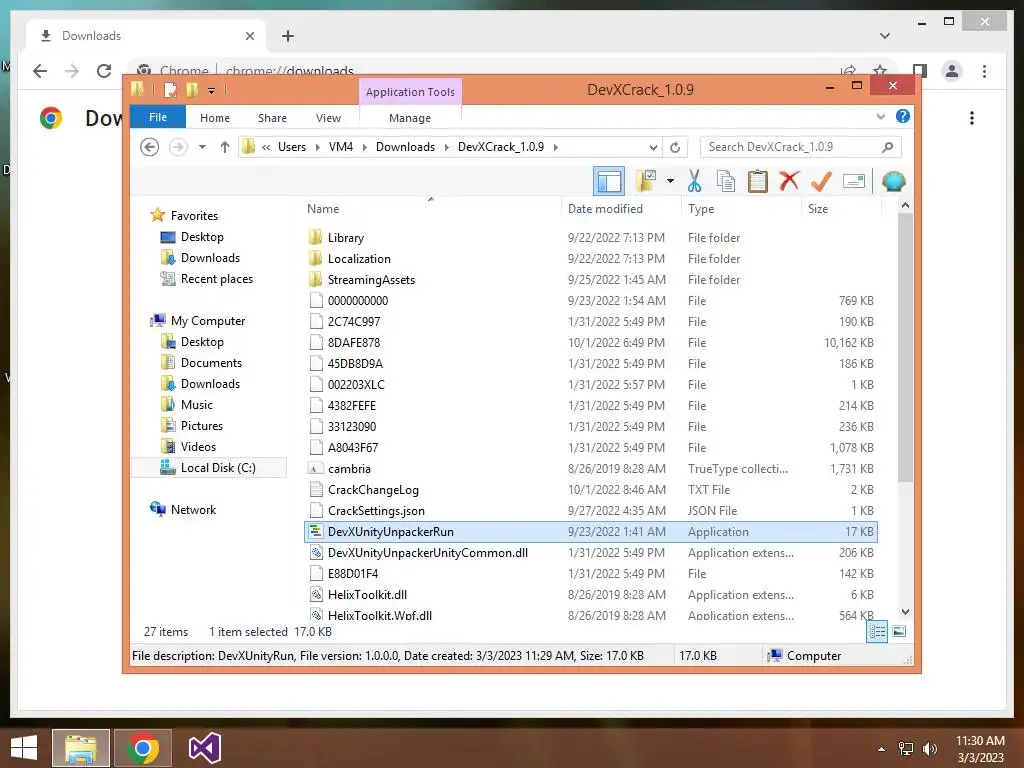Go up one folder level arrow
Viewport: 1024px width, 768px height.
point(225,147)
